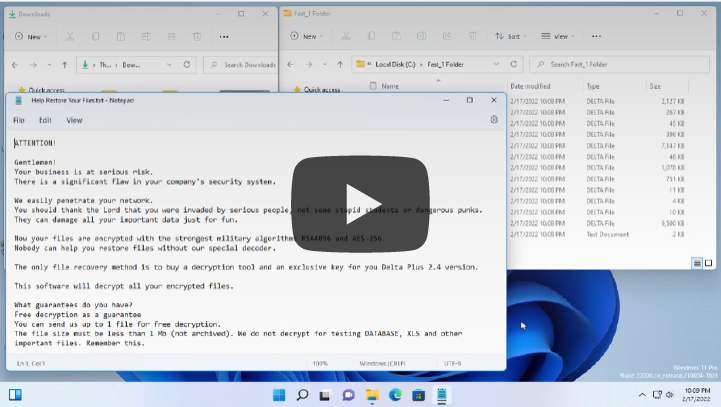Screen dimensions: 721x407
Task: Open Notepad settings gear icon
Action: click(x=494, y=120)
